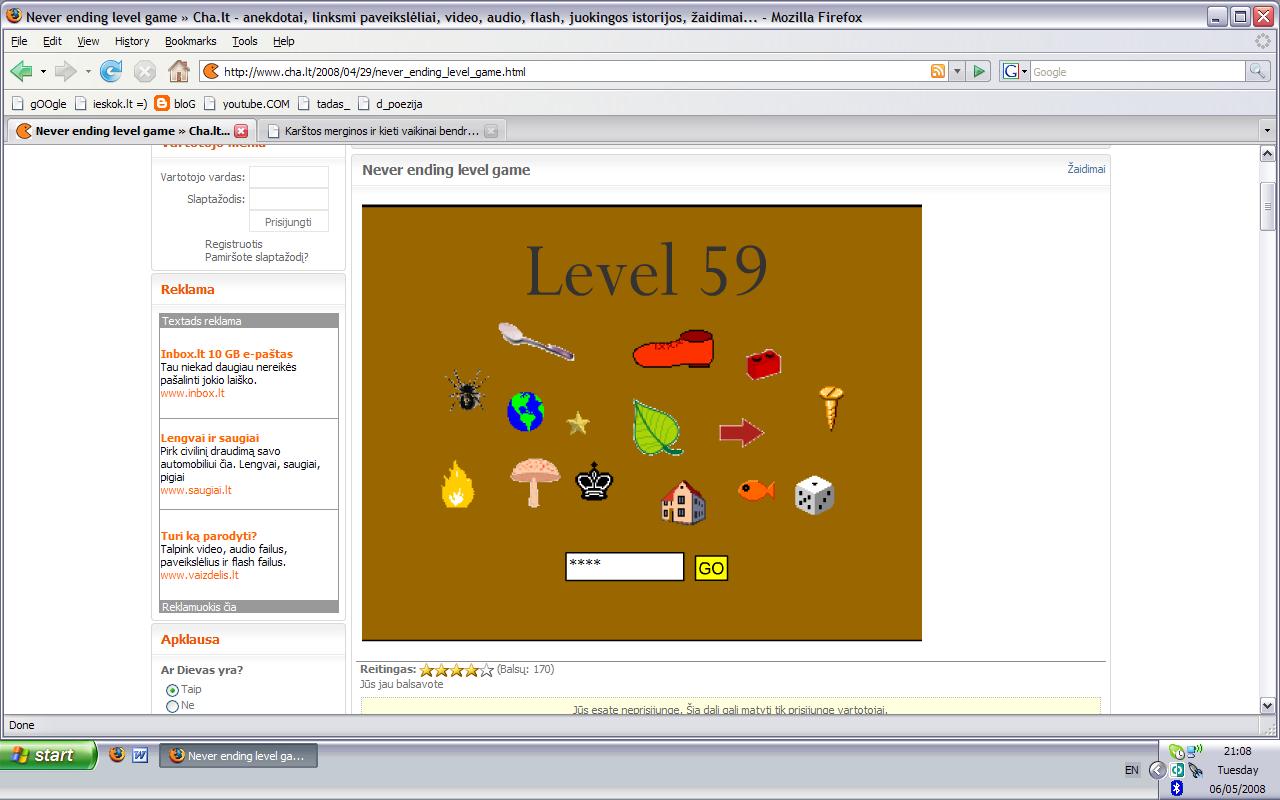Open the History menu
Viewport: 1280px width, 800px height.
(x=132, y=41)
